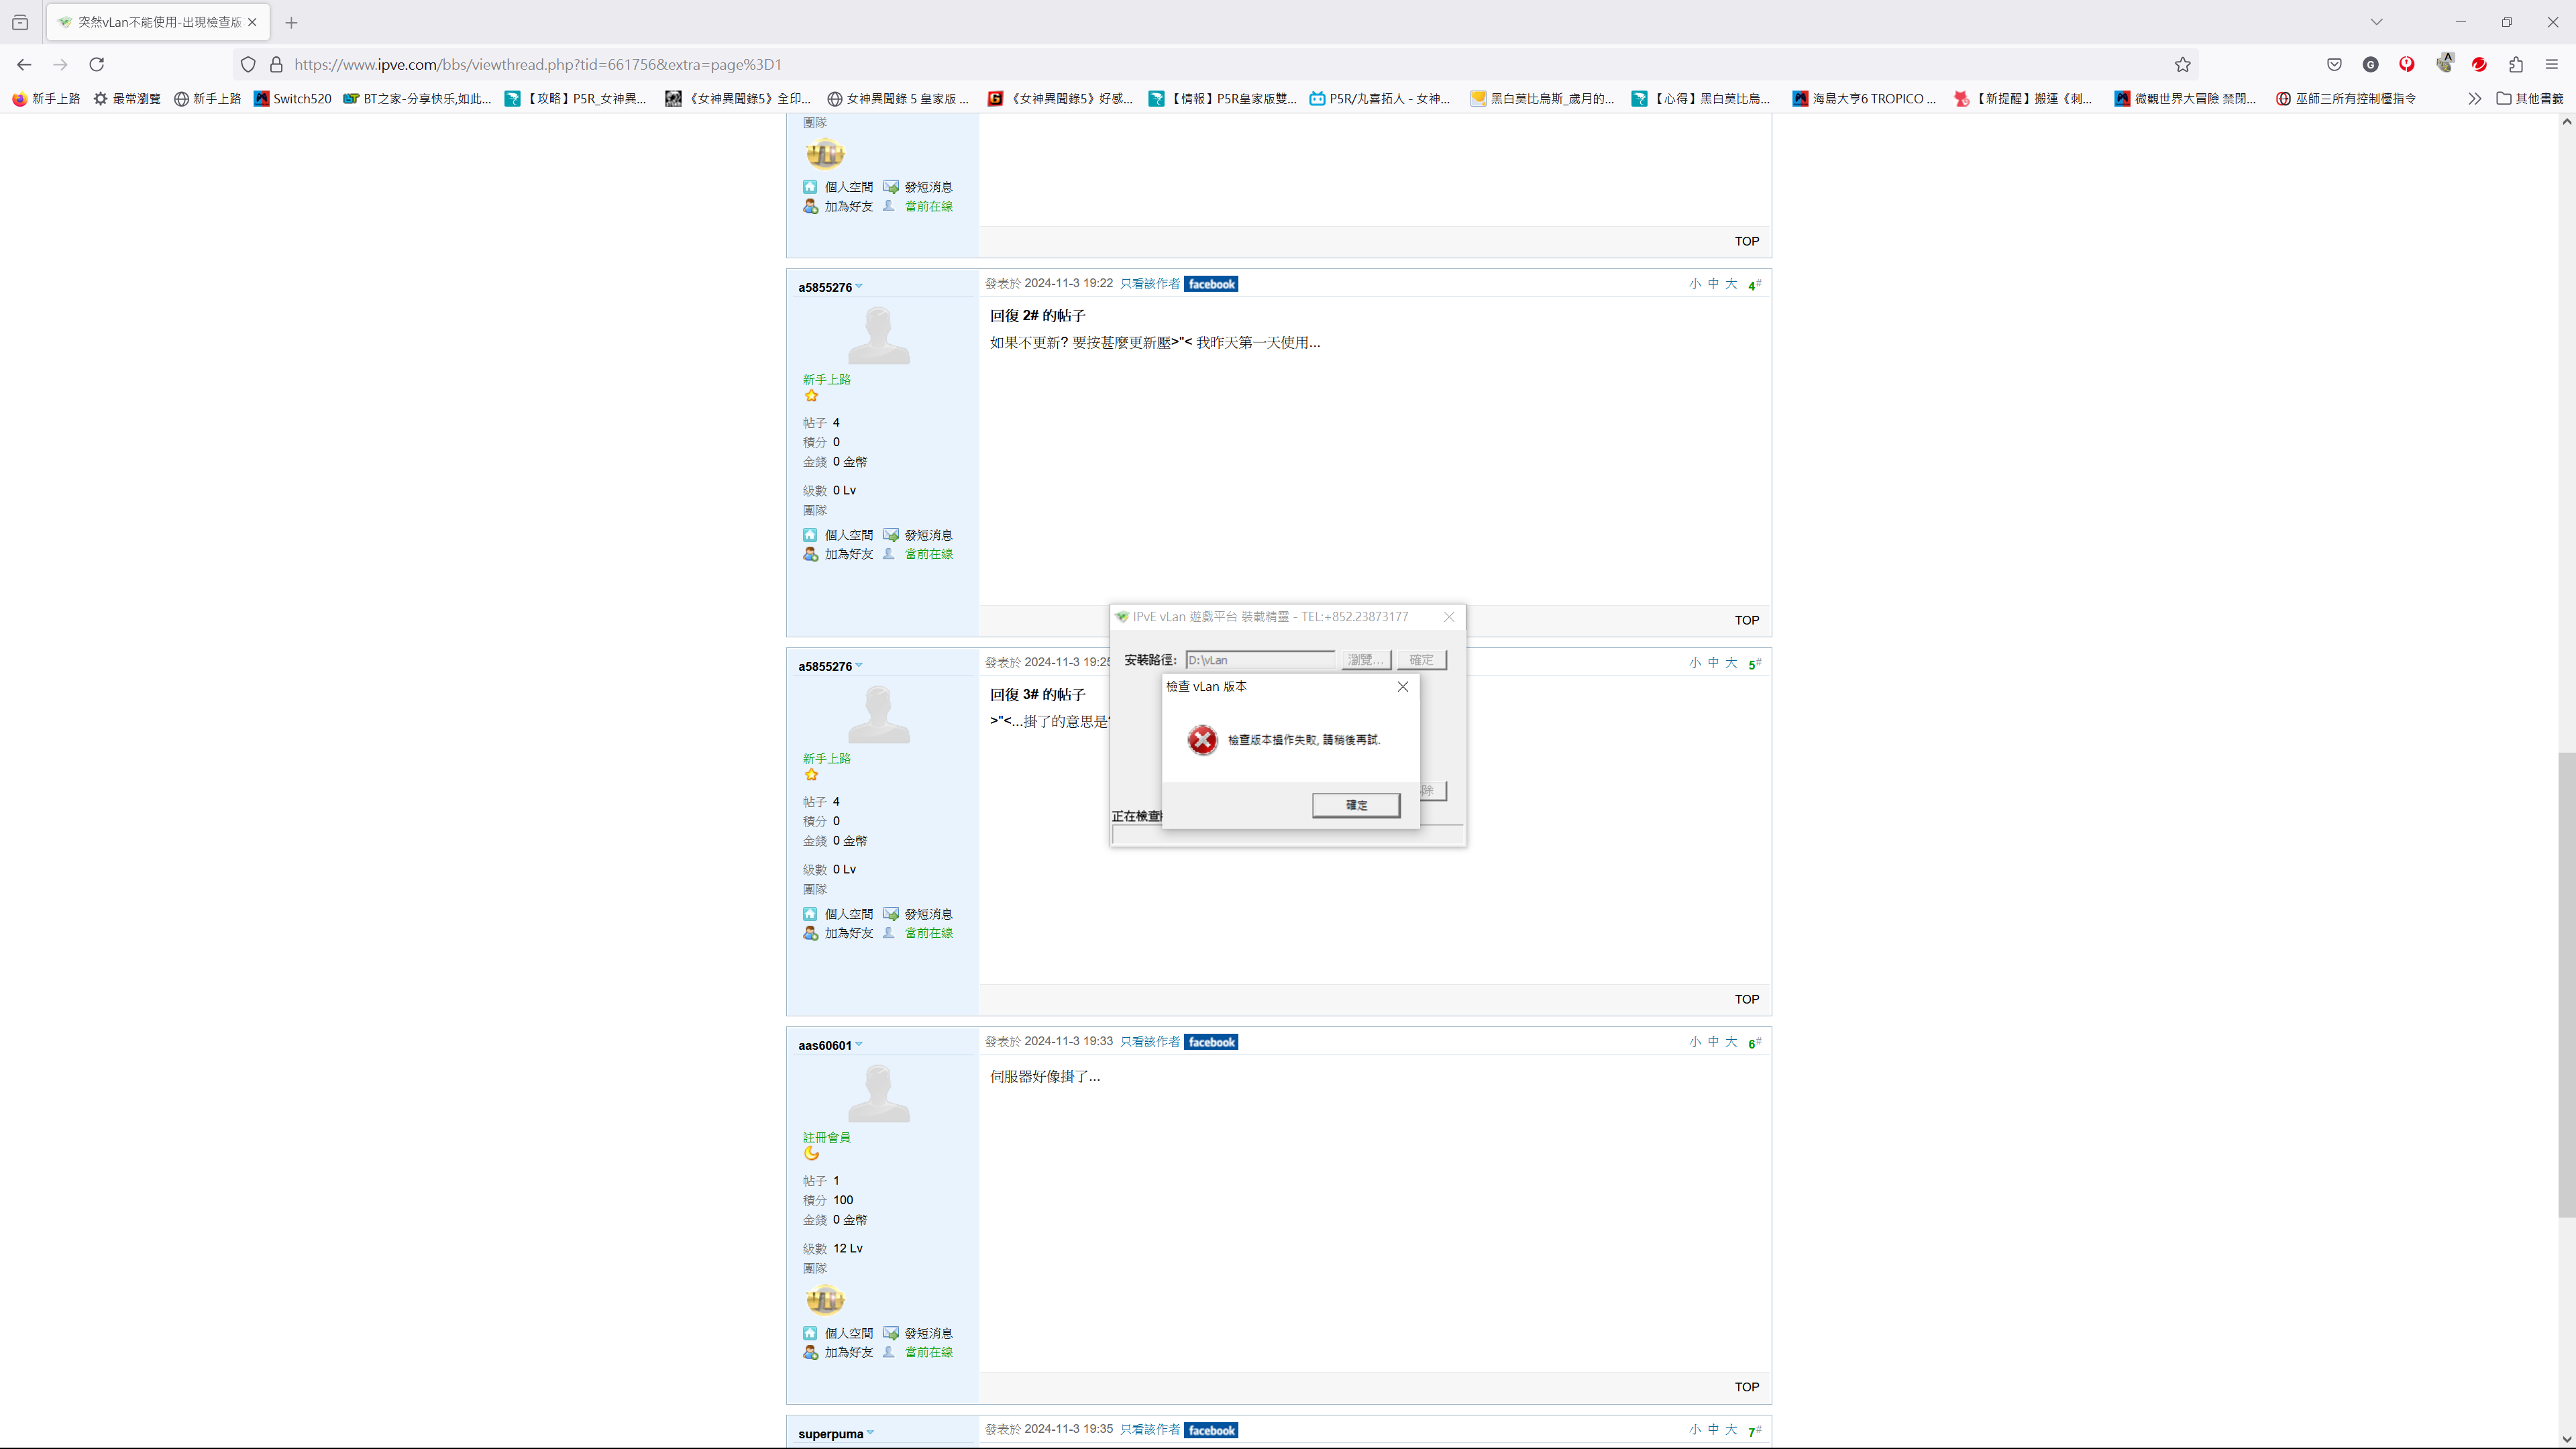
Task: Click send message icon under aas60601
Action: 891,1333
